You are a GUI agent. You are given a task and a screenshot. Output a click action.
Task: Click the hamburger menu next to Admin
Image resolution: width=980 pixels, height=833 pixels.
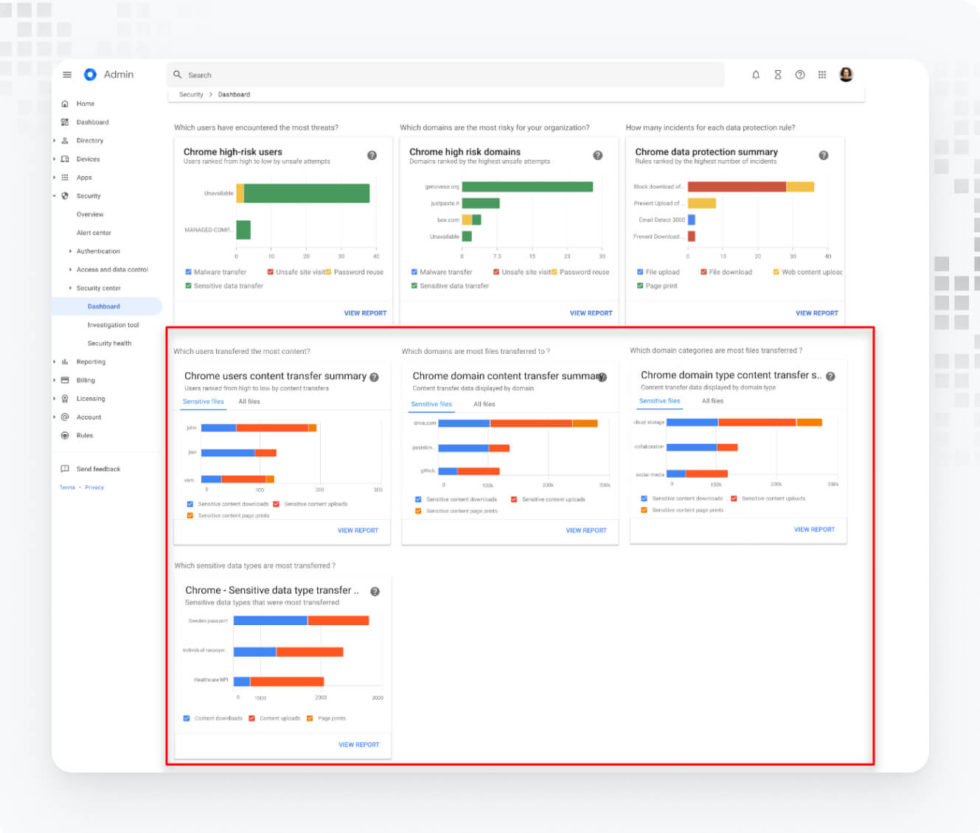click(x=66, y=74)
